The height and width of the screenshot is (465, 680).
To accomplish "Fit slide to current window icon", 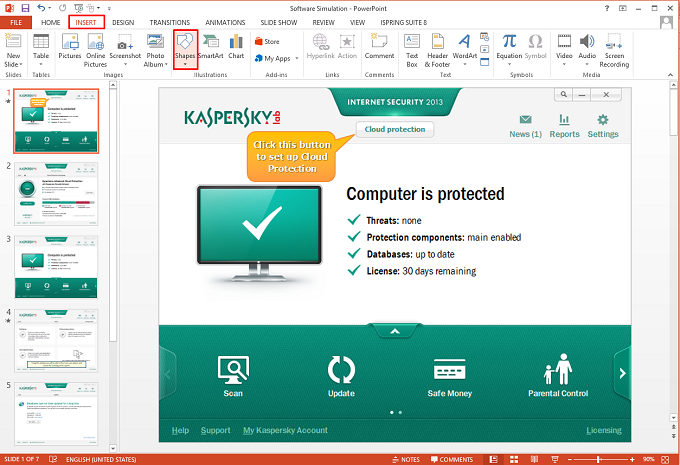I will pos(665,459).
